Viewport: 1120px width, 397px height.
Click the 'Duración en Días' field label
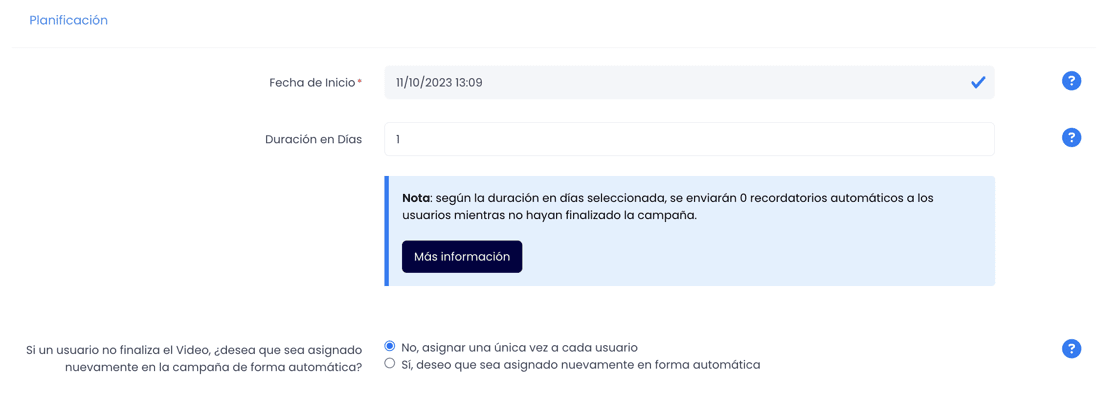pyautogui.click(x=314, y=139)
